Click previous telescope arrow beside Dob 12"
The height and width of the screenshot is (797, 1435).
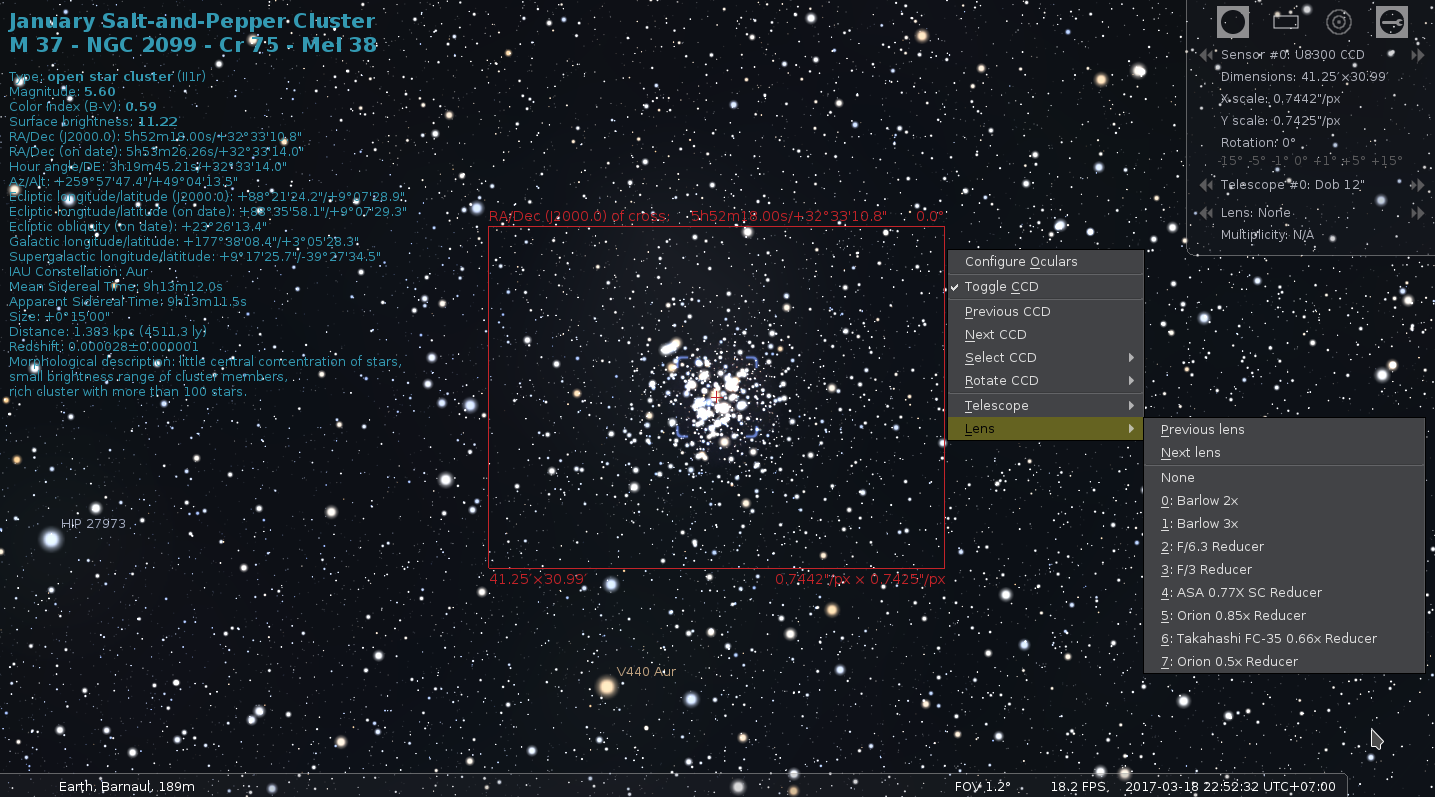[1206, 185]
